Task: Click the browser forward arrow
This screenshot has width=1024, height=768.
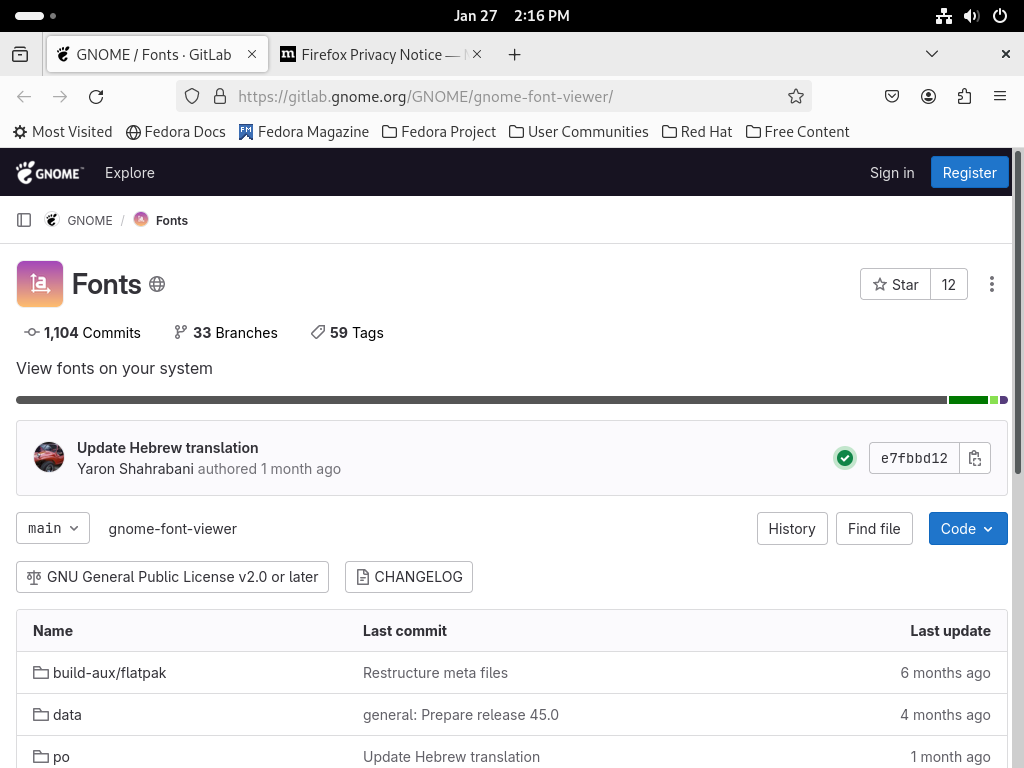Action: tap(60, 97)
